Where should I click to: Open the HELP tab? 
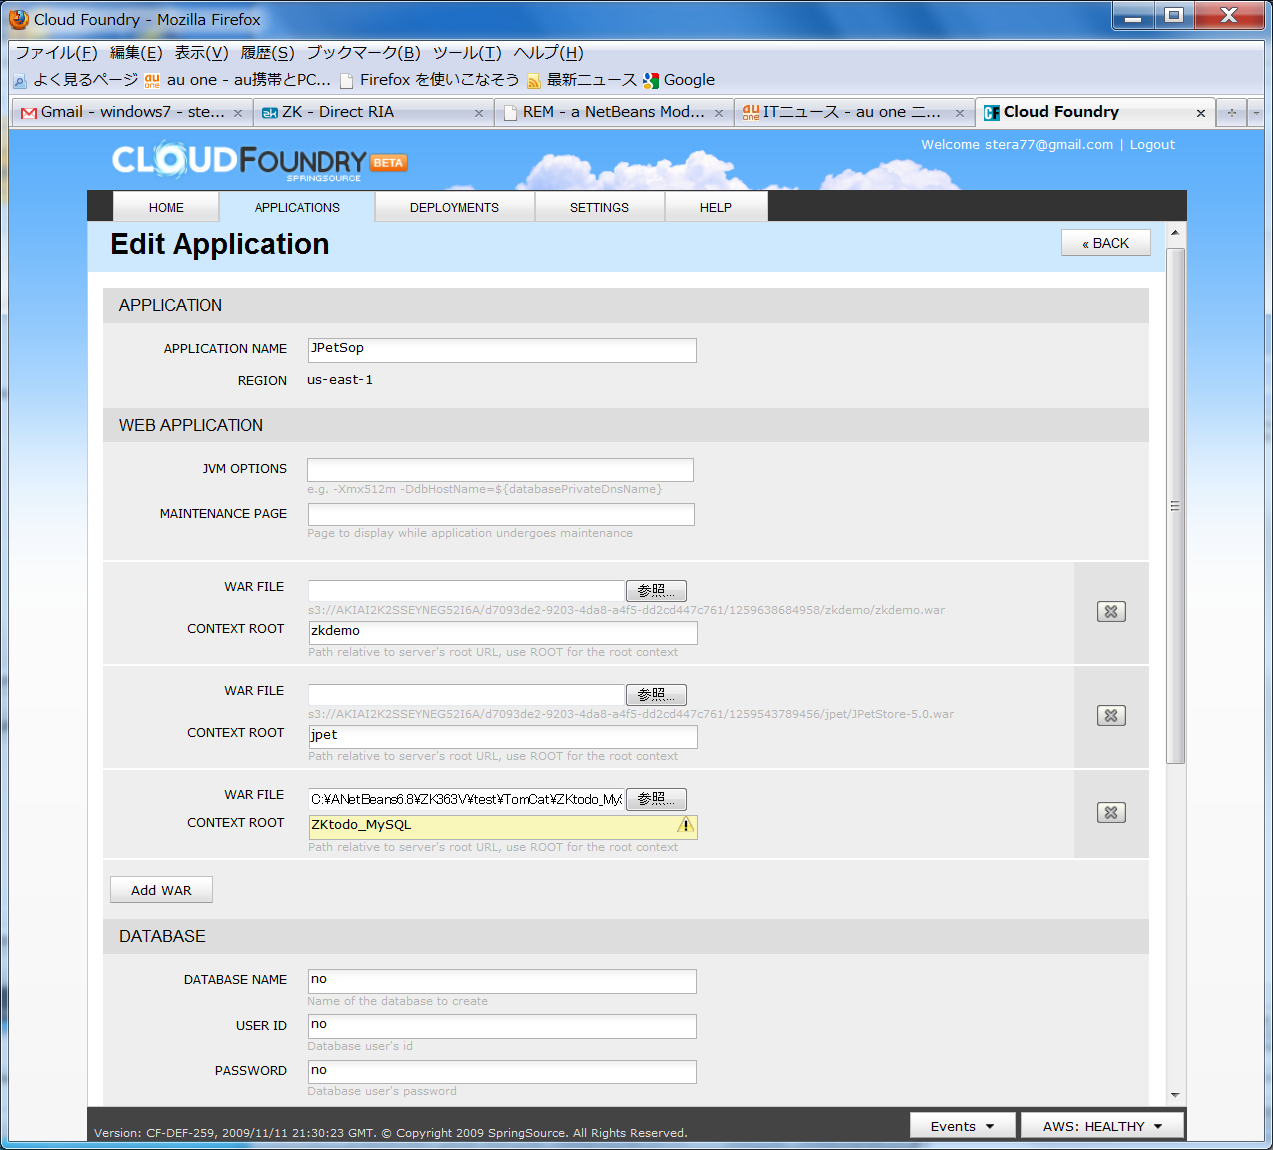pyautogui.click(x=715, y=208)
